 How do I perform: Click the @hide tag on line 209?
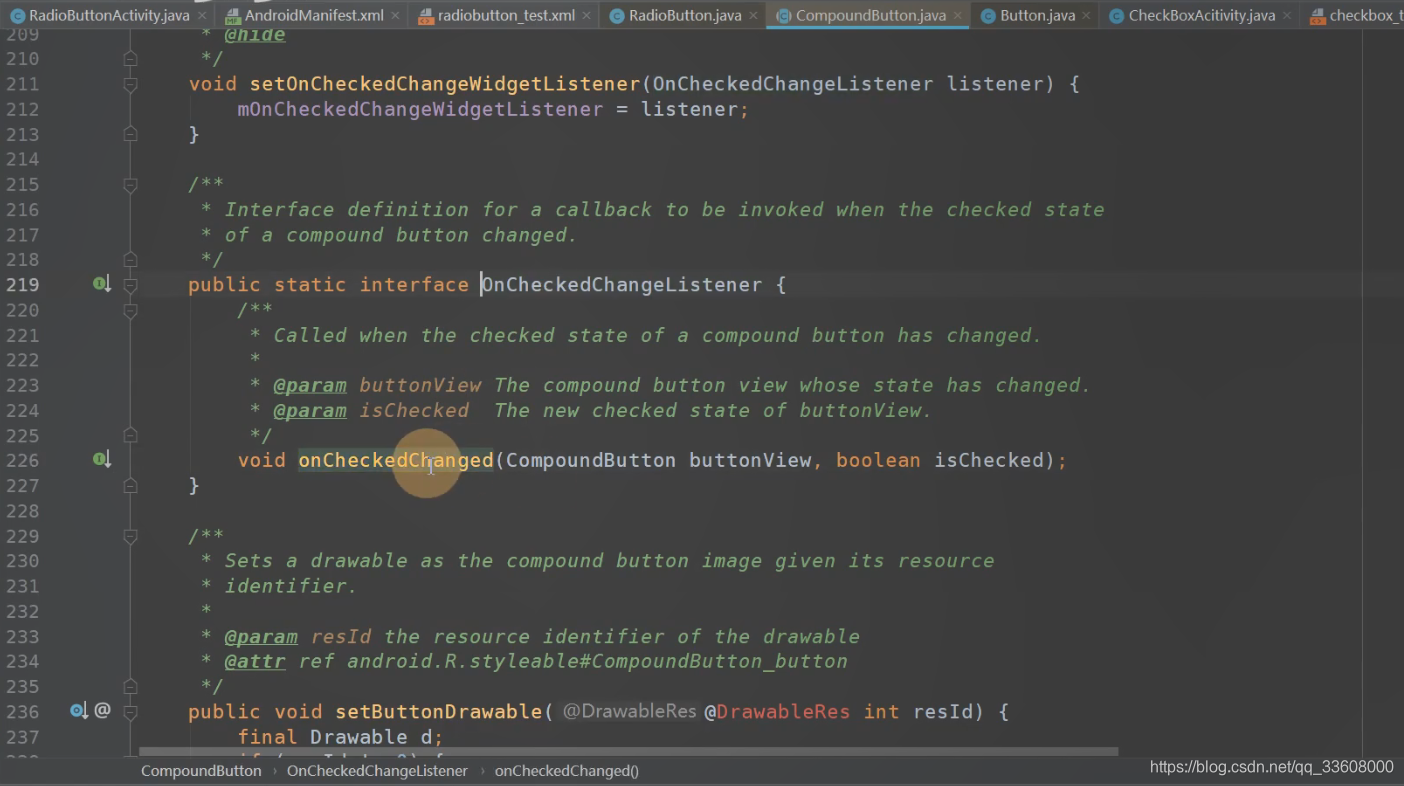click(254, 34)
